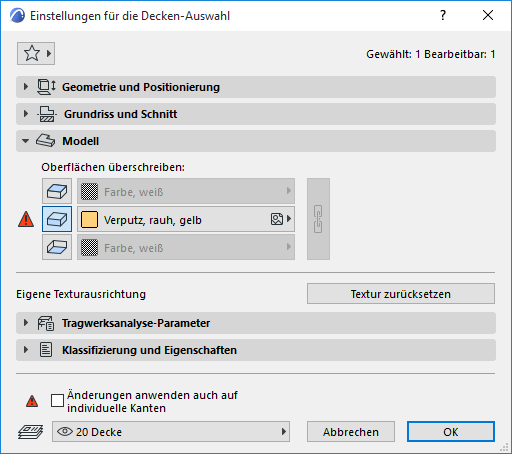Click the bottom surface hatched swatch
Screen dimensions: 512x454
coord(89,247)
